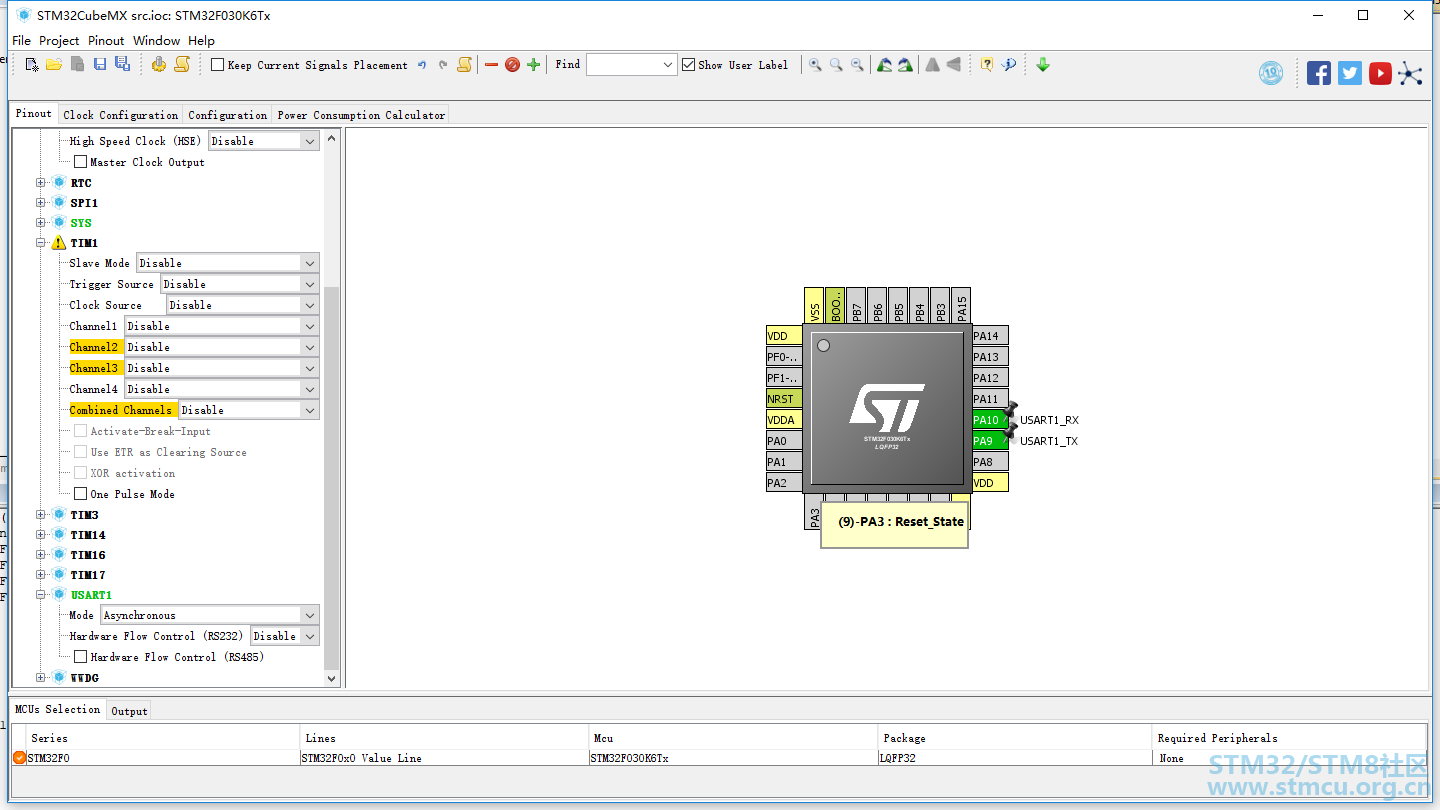Open the File menu

(21, 41)
